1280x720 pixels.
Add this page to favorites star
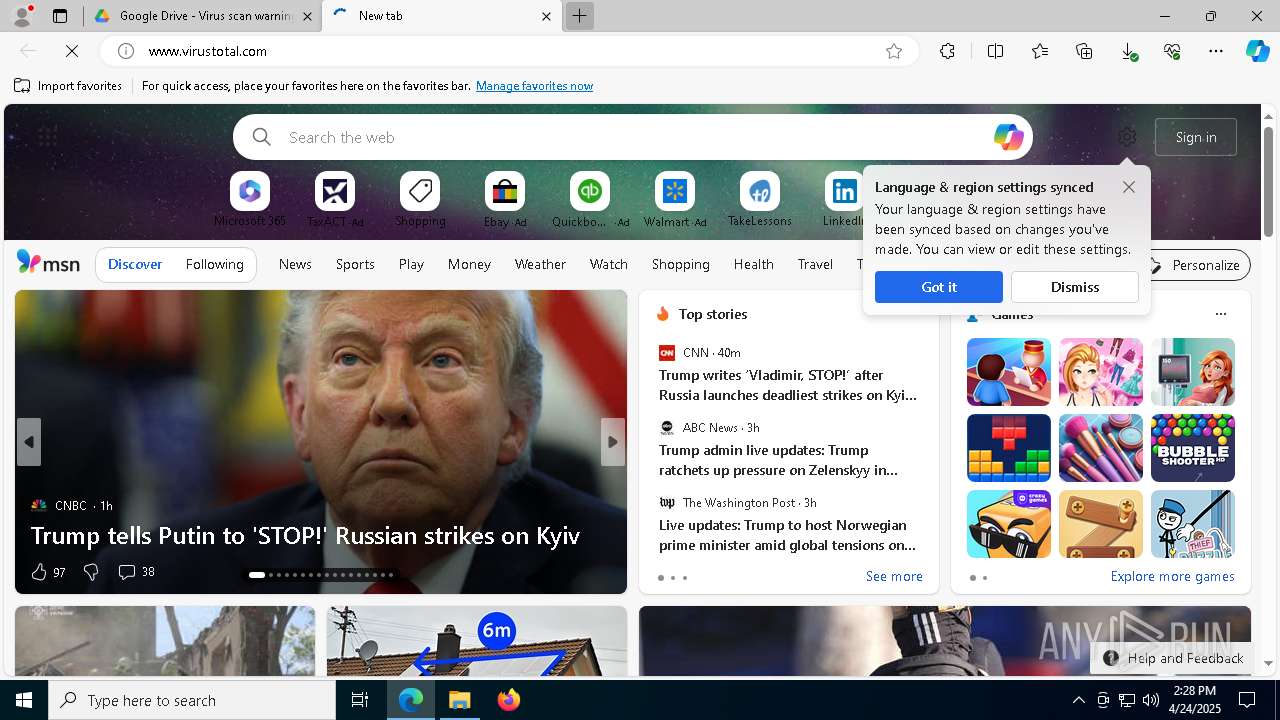[894, 51]
